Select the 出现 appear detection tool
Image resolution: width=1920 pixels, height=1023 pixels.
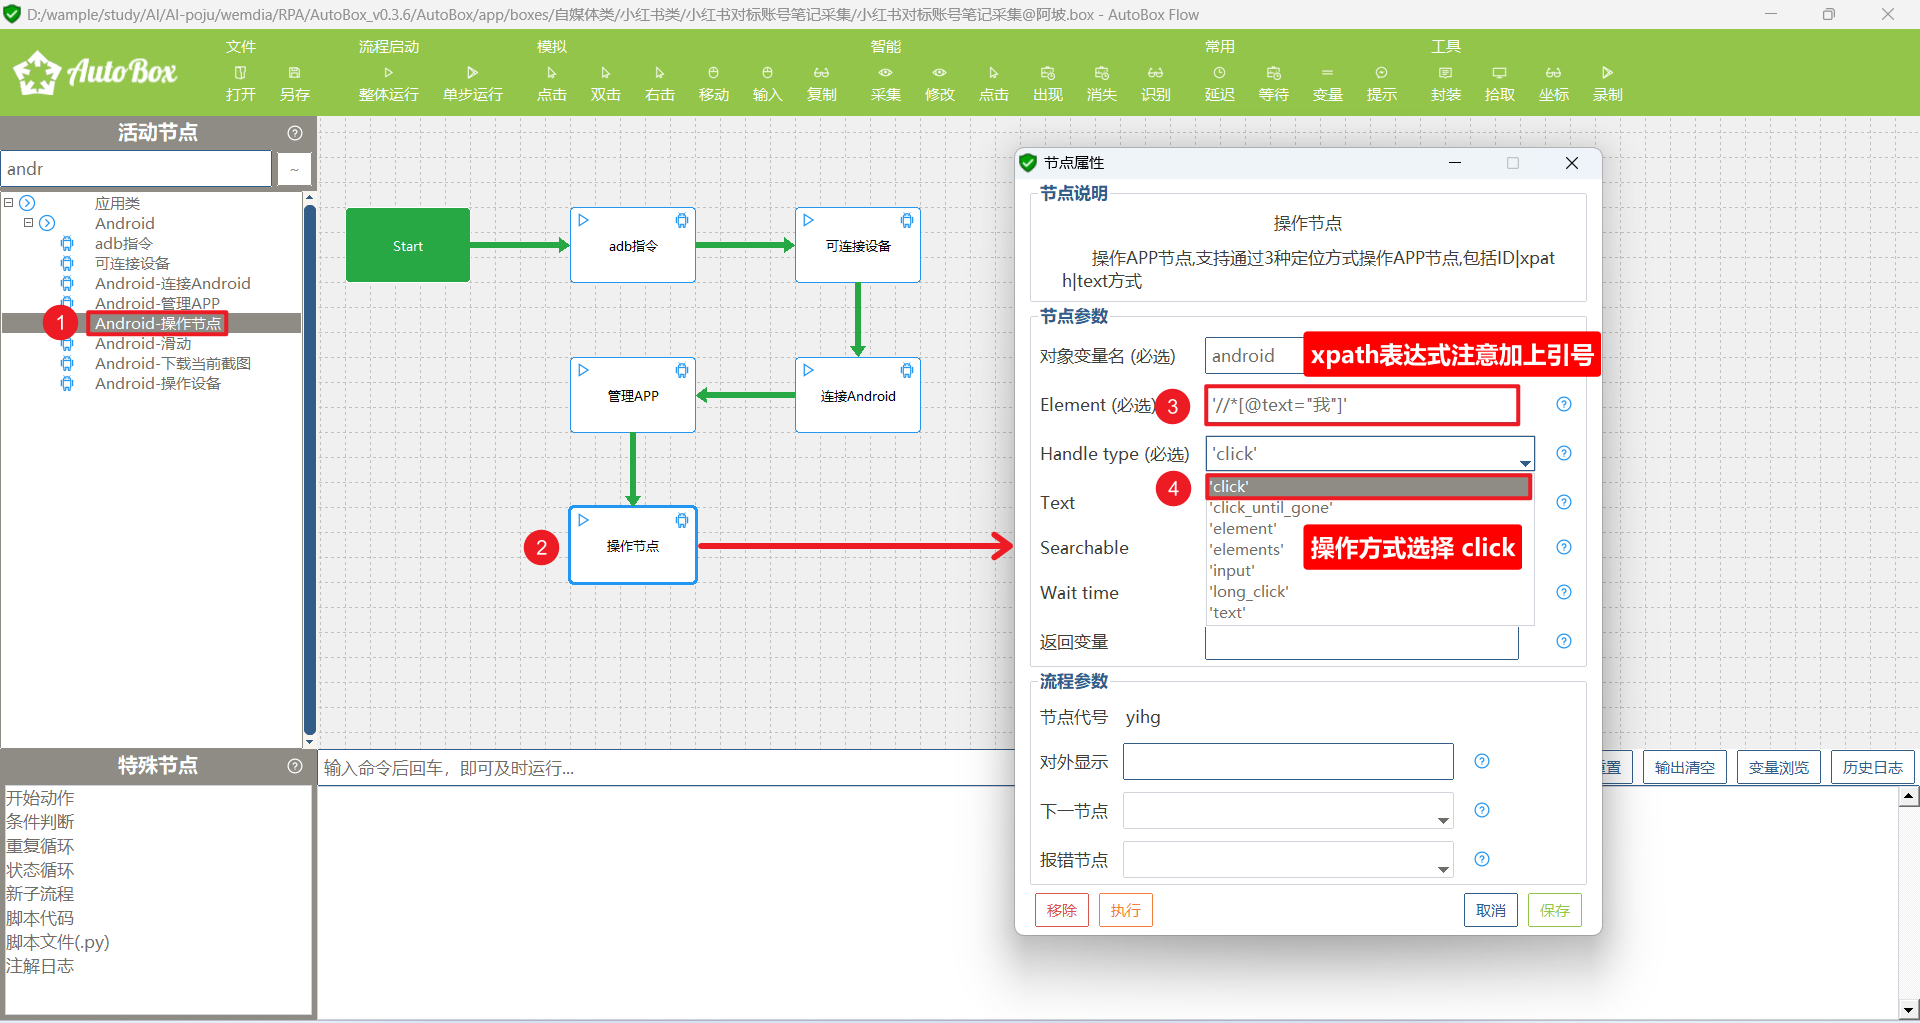(x=1047, y=84)
